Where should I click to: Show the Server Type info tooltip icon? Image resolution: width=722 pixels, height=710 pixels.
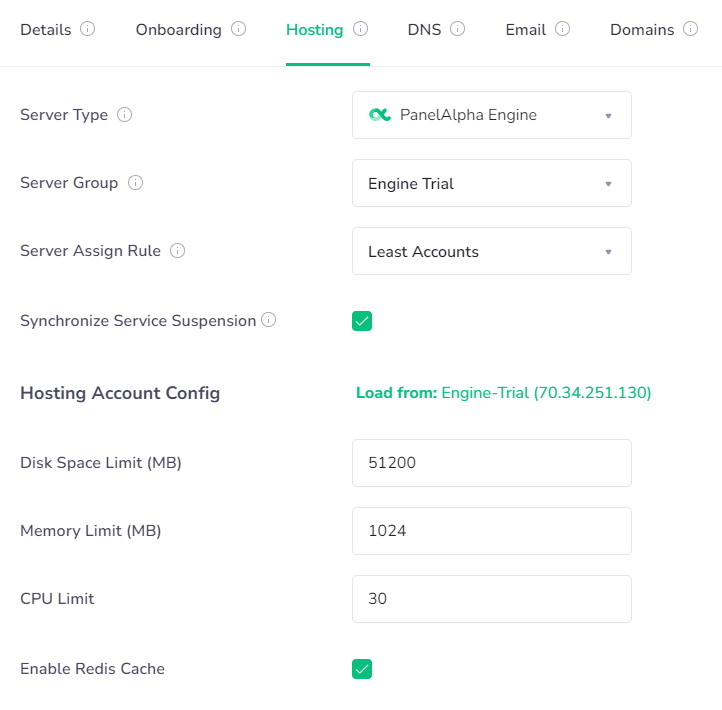coord(124,114)
